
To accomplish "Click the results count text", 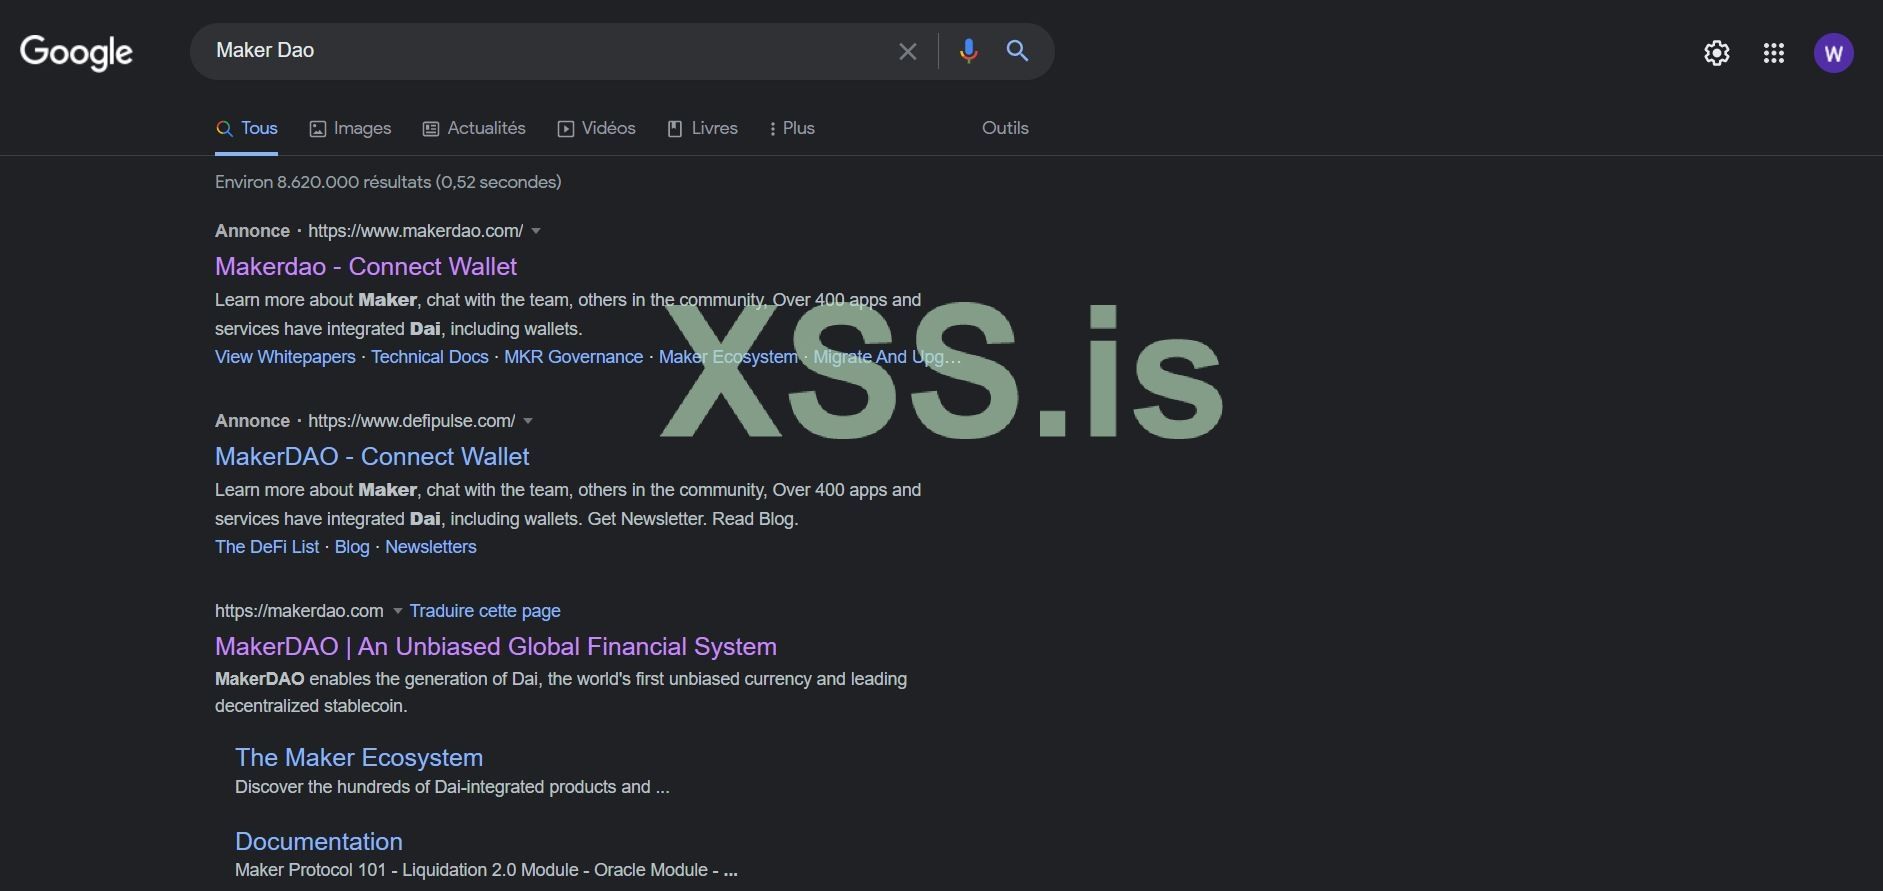I will coord(388,182).
